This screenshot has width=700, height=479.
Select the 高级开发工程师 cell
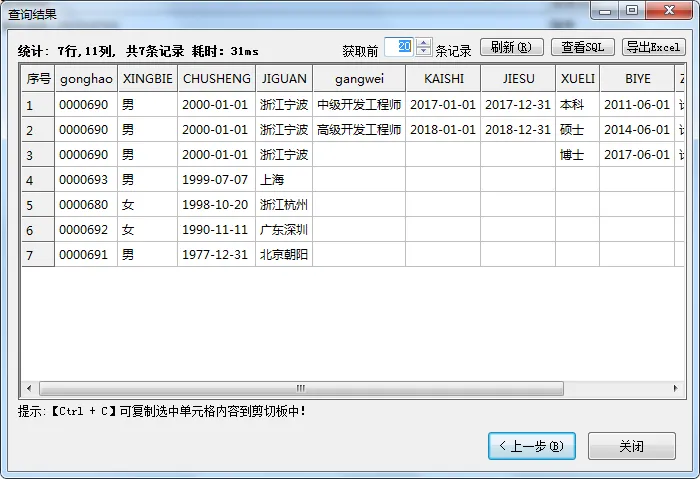pos(359,130)
